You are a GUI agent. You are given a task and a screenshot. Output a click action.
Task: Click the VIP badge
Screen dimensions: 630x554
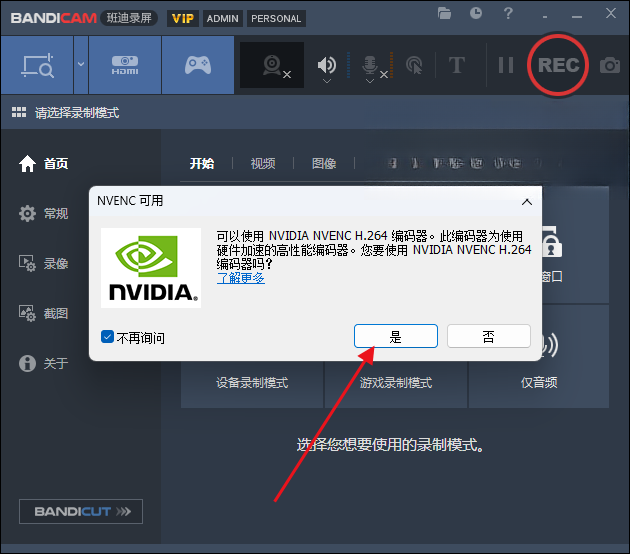(x=183, y=18)
